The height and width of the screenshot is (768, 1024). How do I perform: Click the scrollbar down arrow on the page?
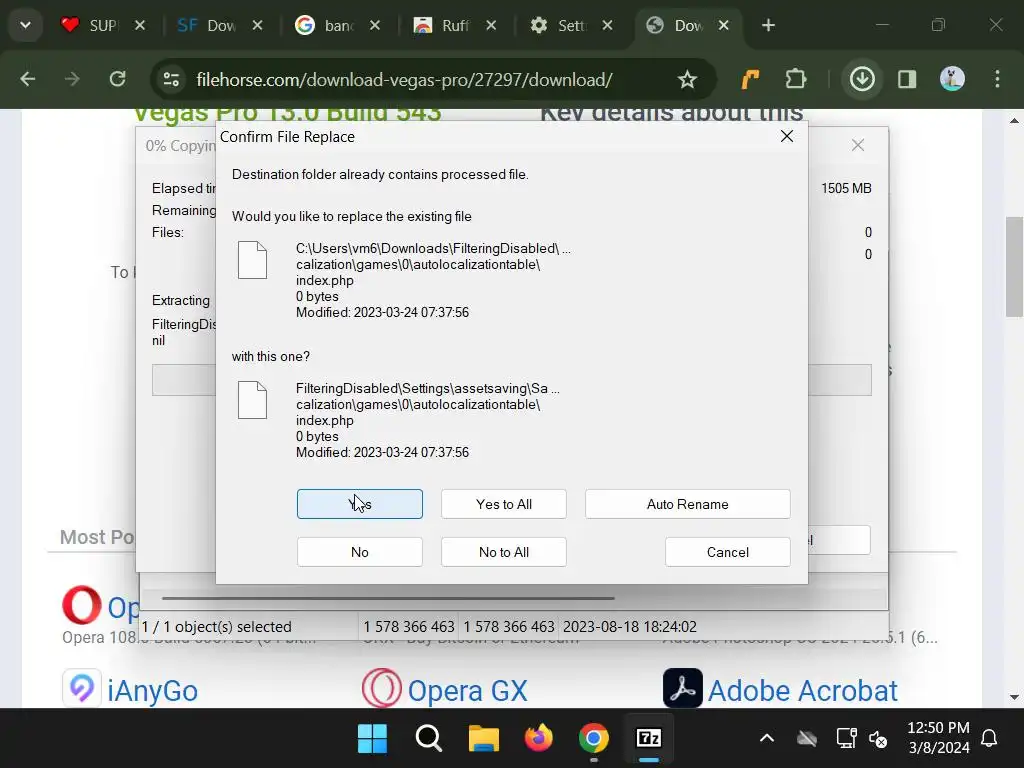(x=1014, y=697)
